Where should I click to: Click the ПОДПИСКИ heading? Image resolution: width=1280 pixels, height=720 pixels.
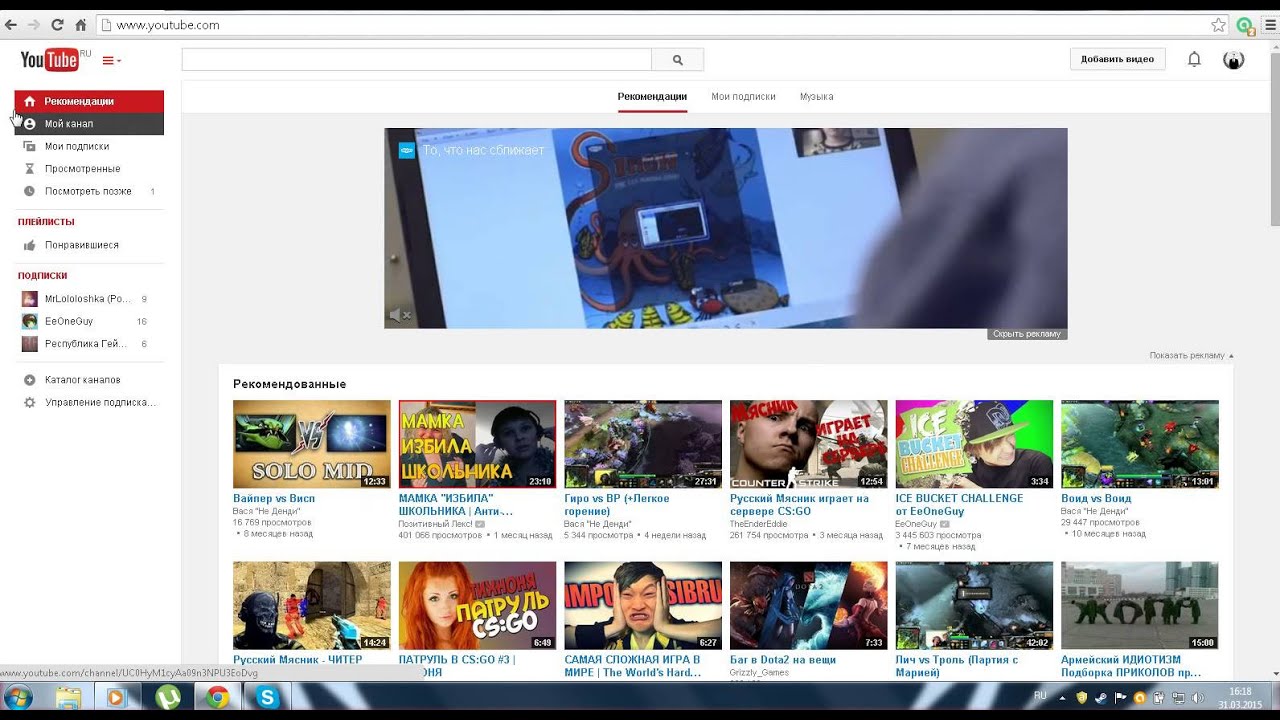[42, 275]
